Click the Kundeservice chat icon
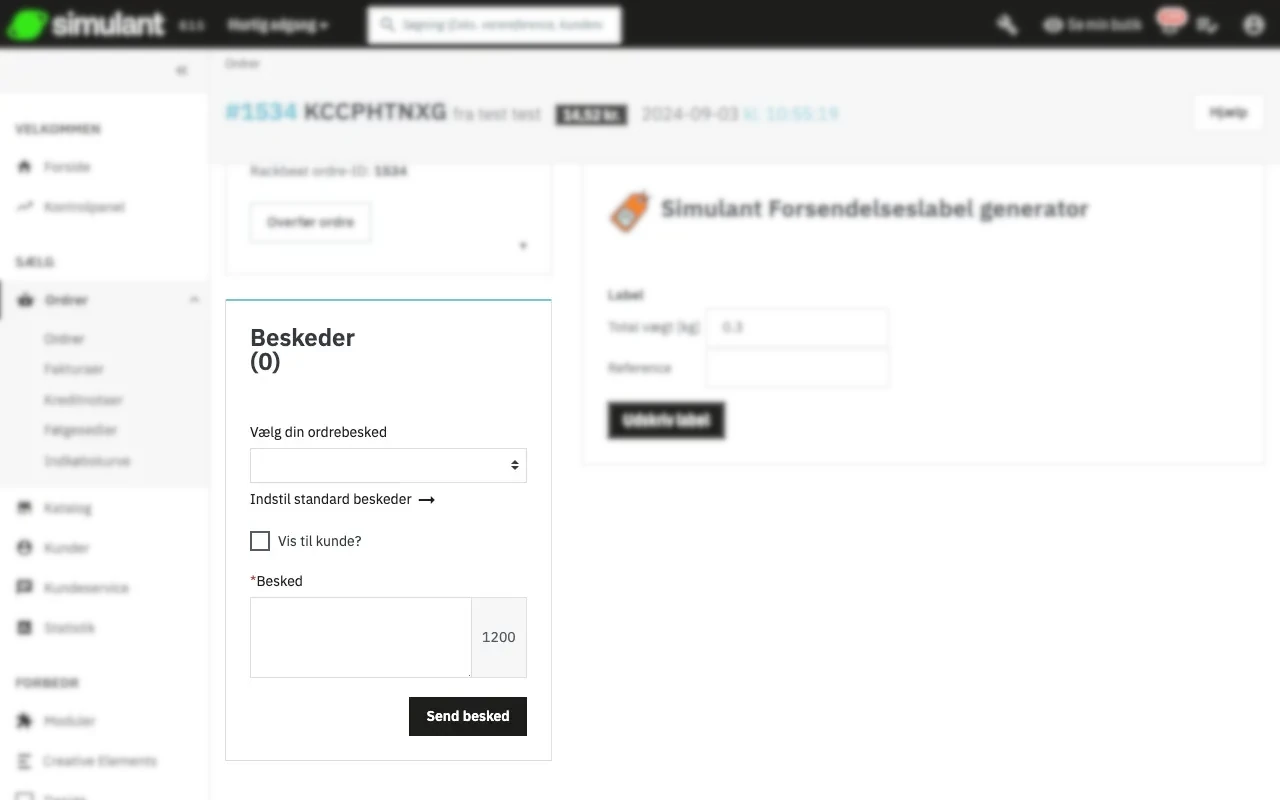This screenshot has width=1280, height=800. click(25, 588)
